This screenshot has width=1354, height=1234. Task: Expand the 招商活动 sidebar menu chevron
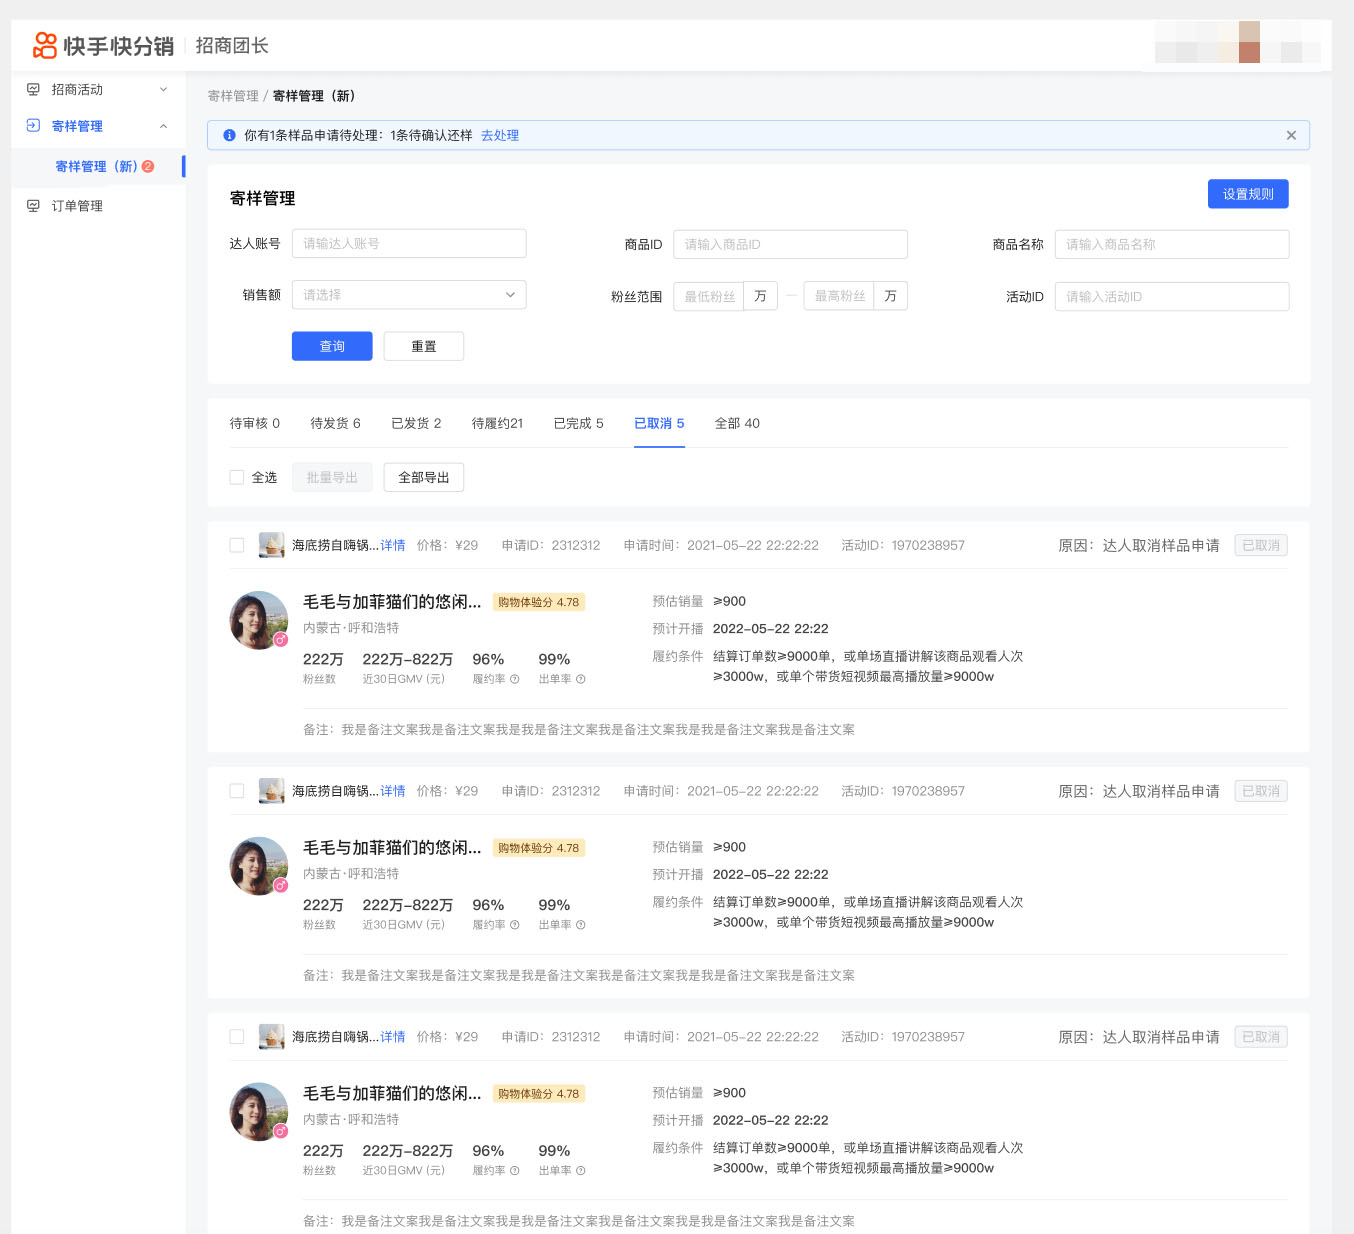point(163,90)
